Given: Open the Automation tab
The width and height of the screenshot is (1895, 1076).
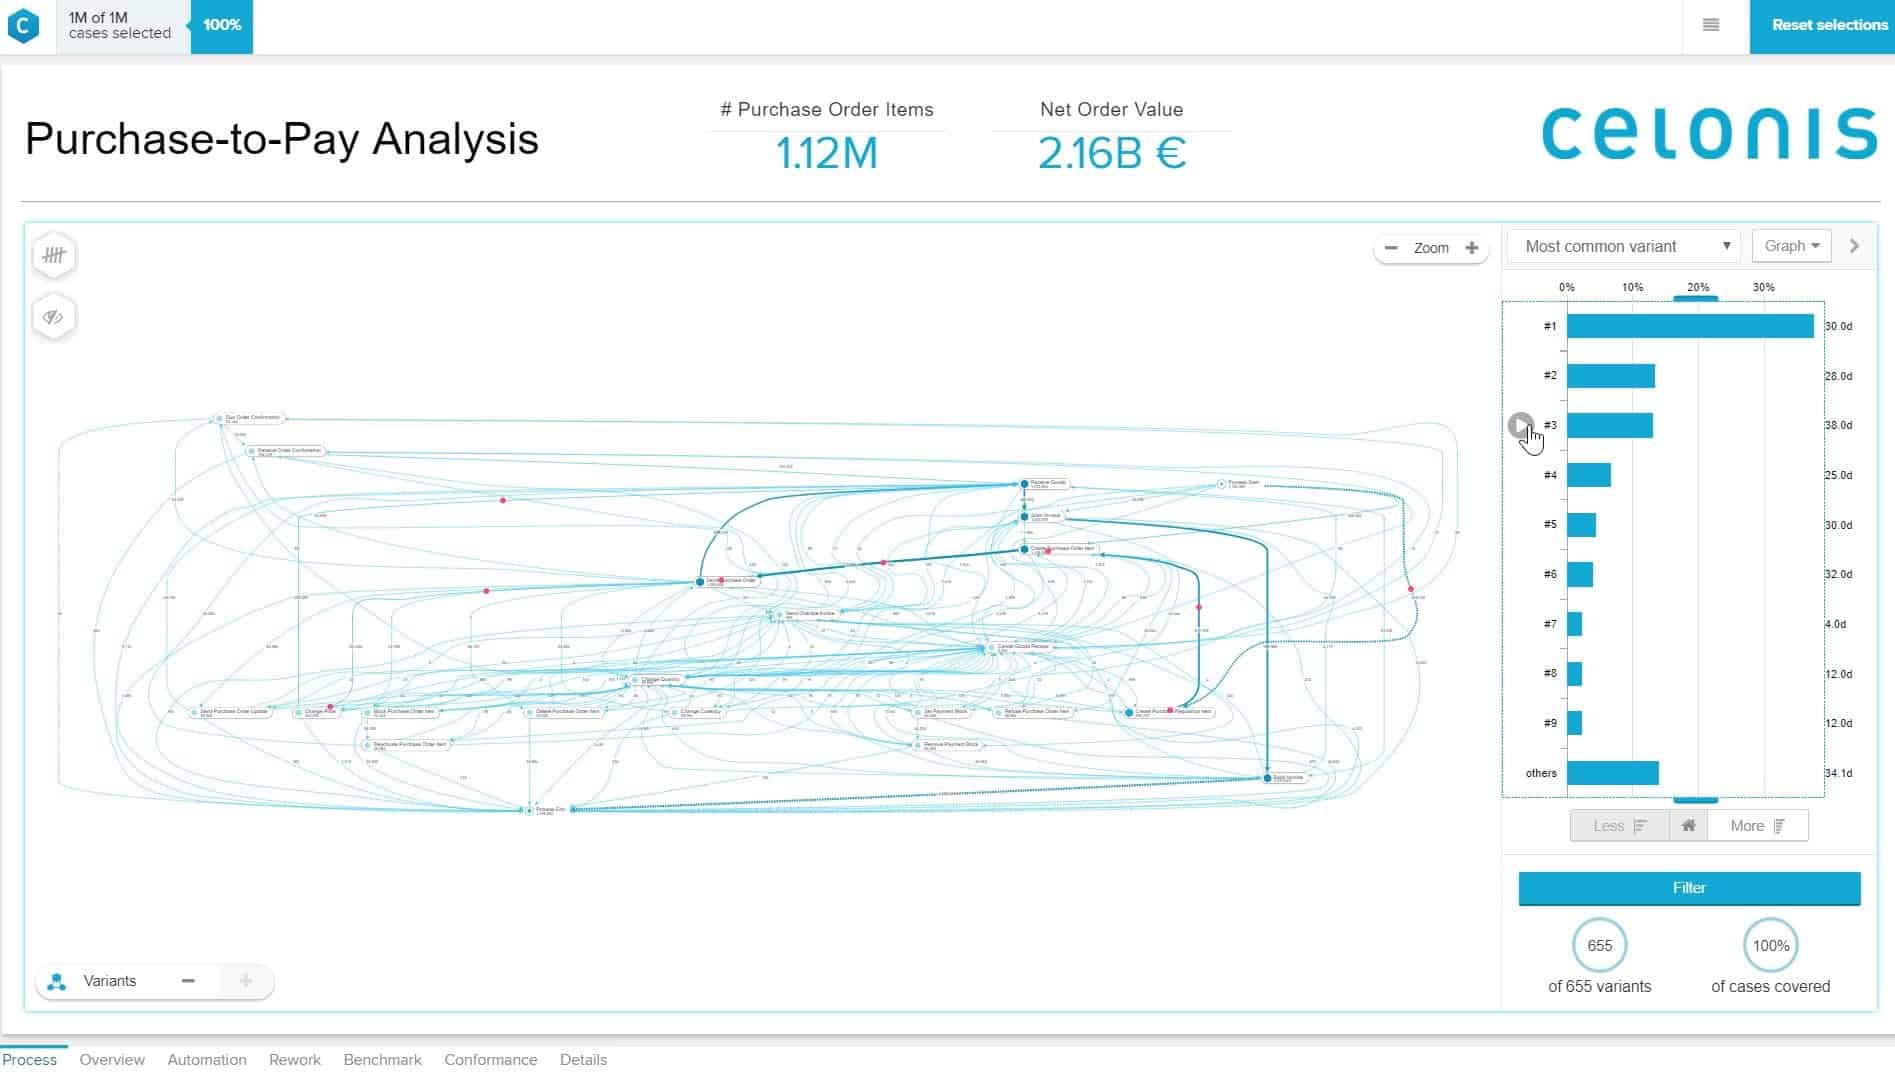Looking at the screenshot, I should coord(207,1060).
